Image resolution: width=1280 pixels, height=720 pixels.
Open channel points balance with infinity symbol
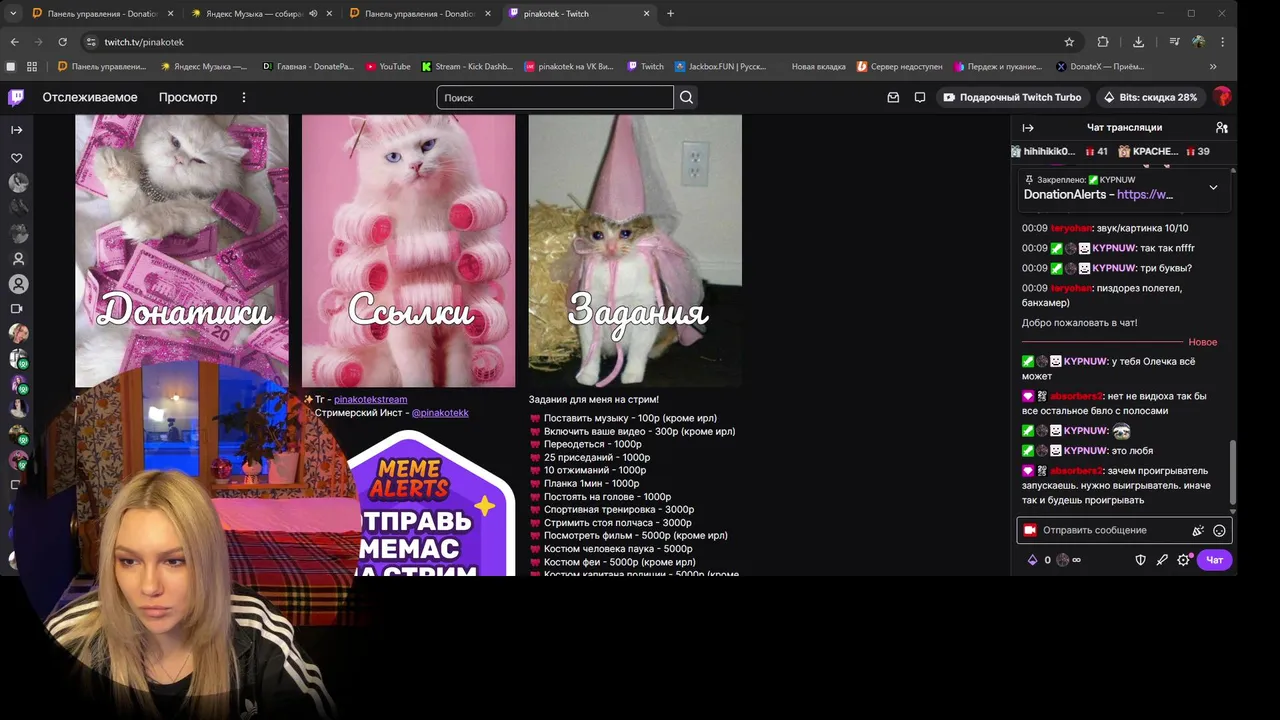pyautogui.click(x=1069, y=560)
